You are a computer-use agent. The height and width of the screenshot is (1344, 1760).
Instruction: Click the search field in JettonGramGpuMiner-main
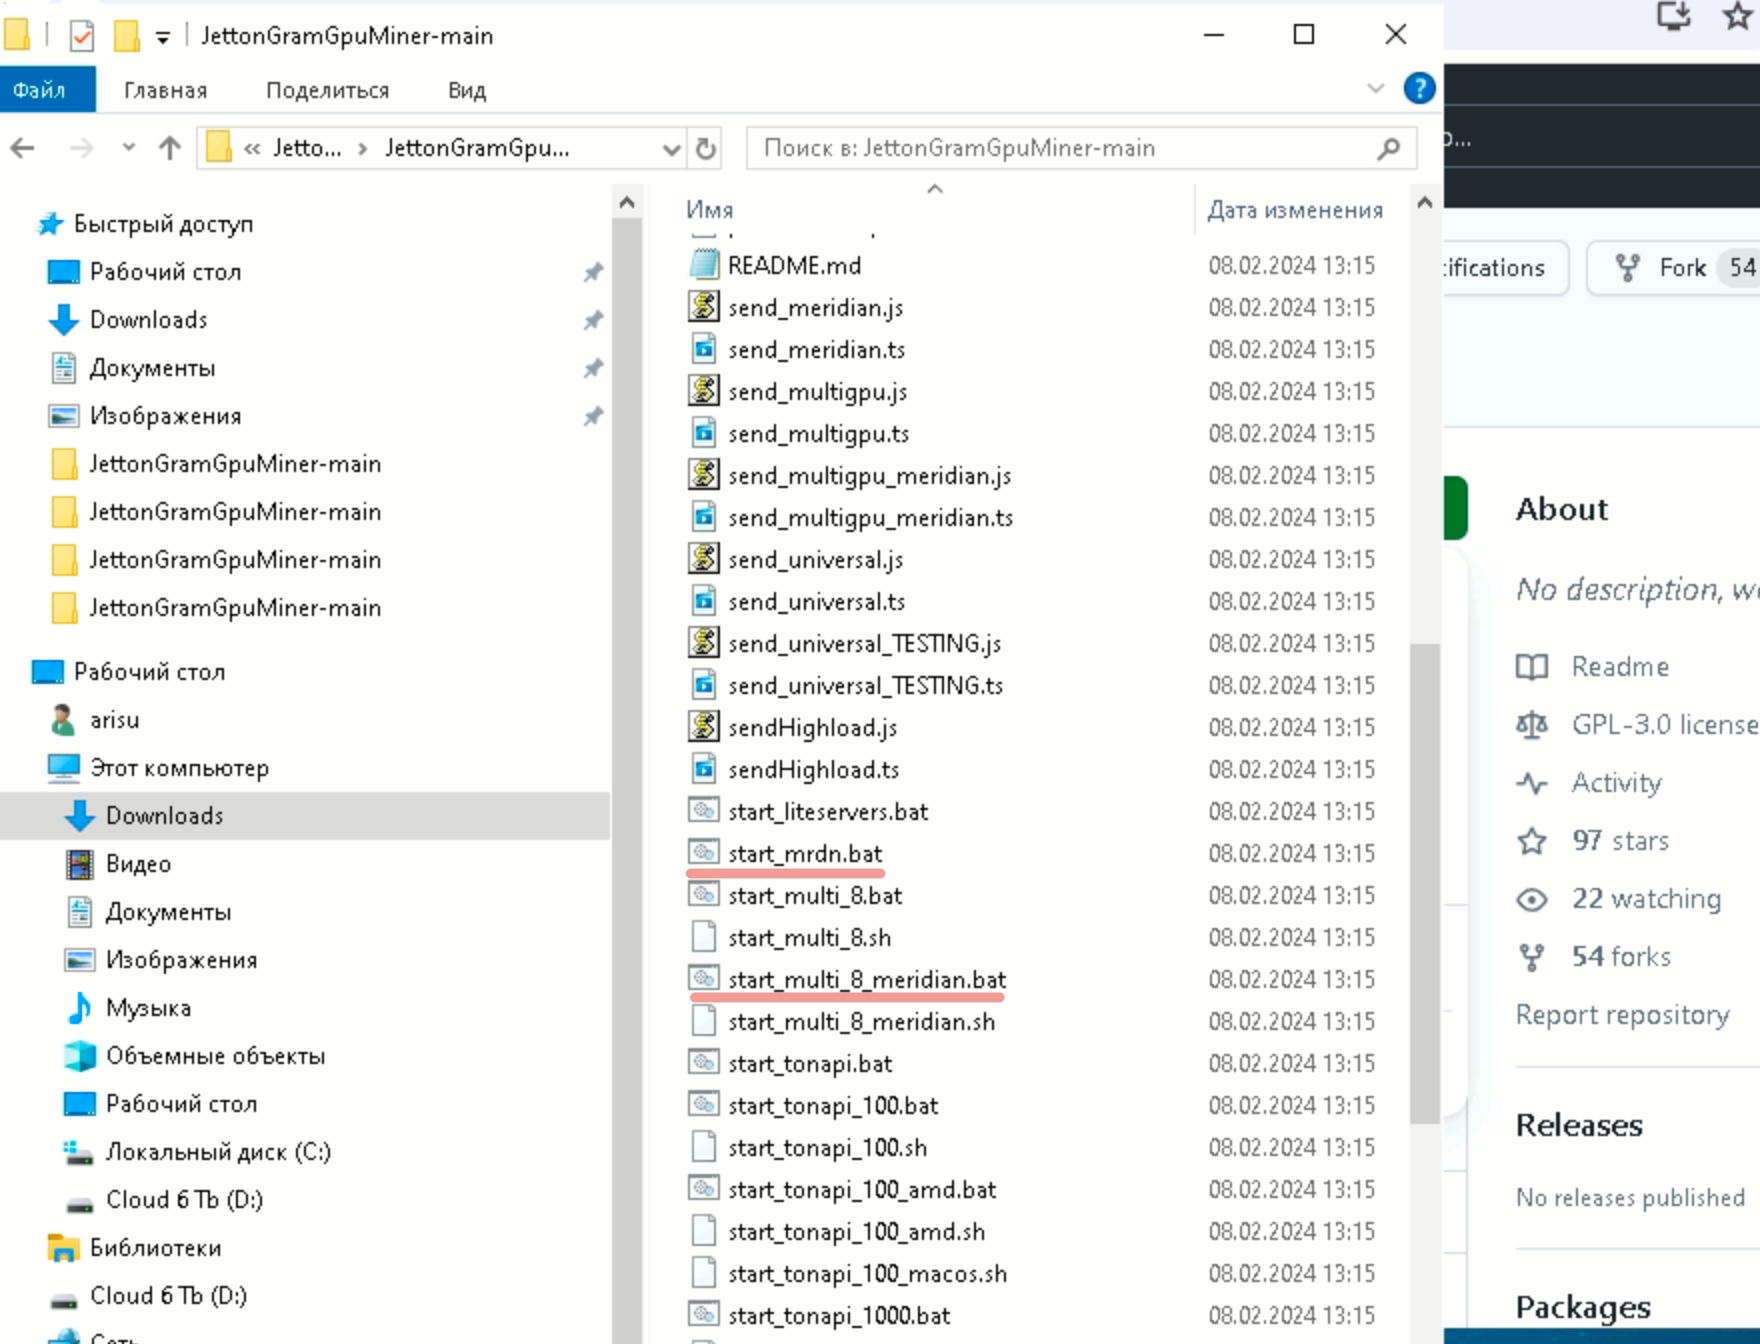click(x=1081, y=149)
